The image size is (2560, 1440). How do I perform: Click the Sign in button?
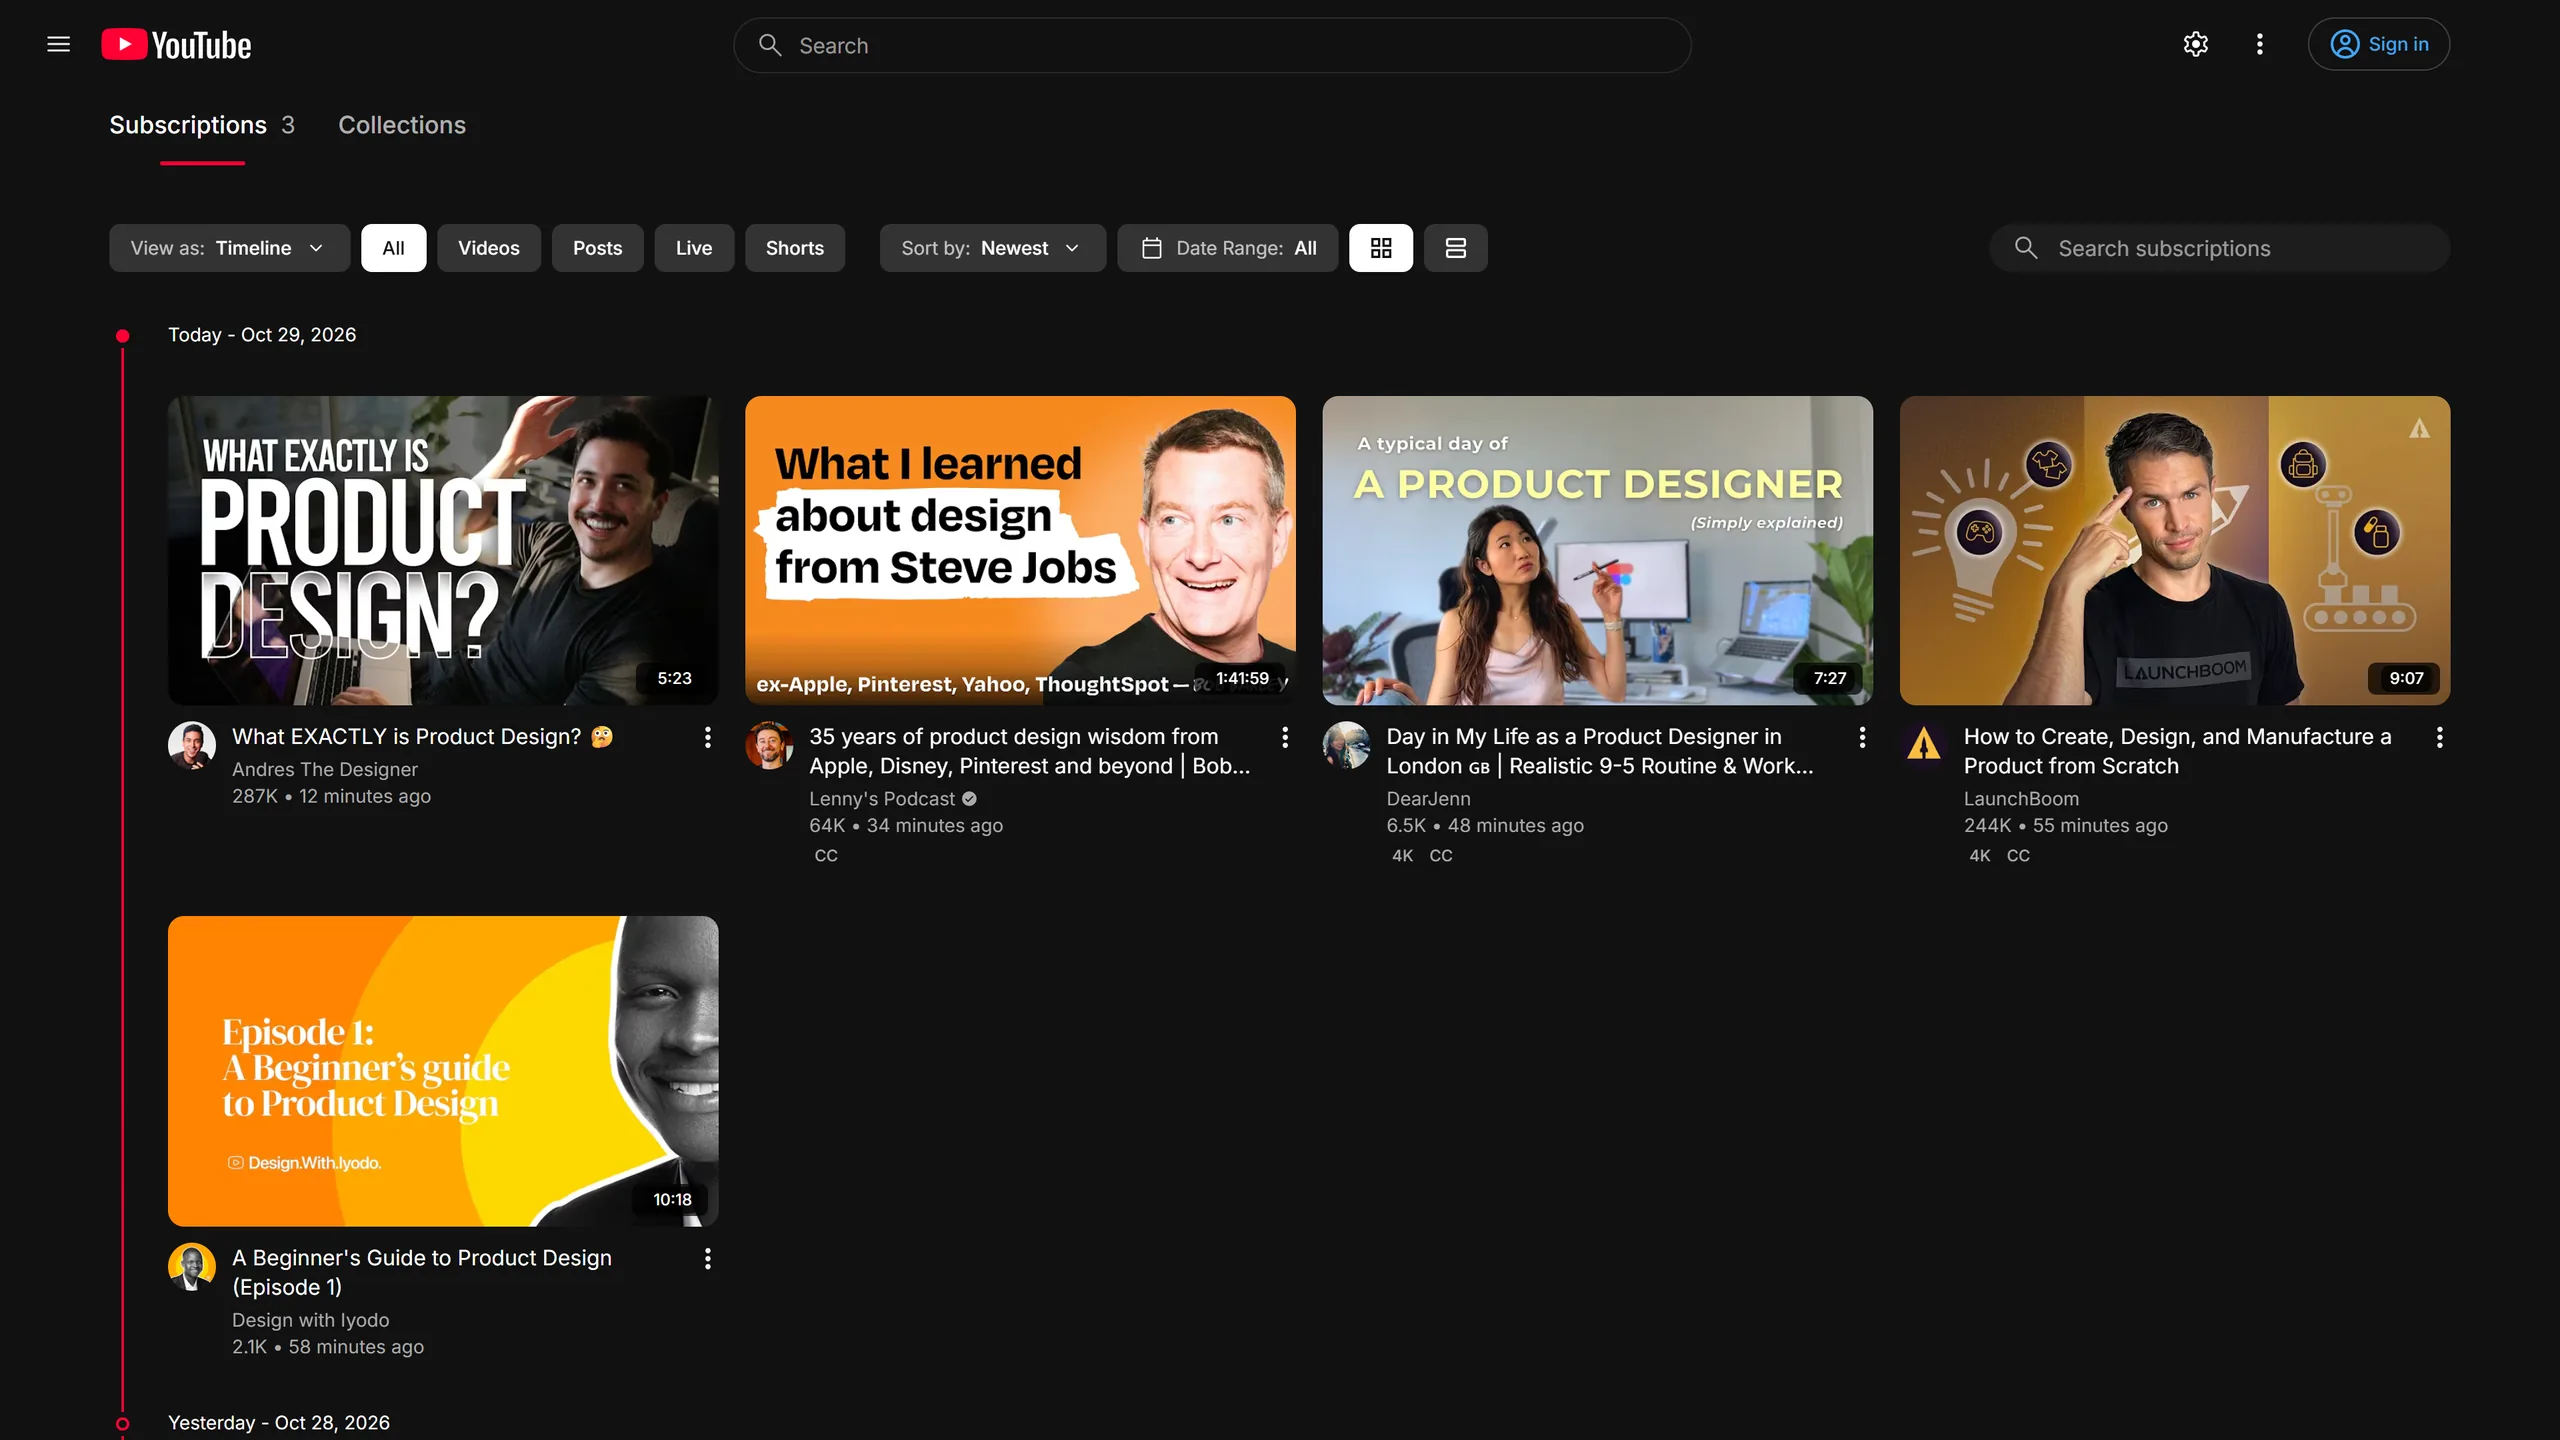[2379, 44]
